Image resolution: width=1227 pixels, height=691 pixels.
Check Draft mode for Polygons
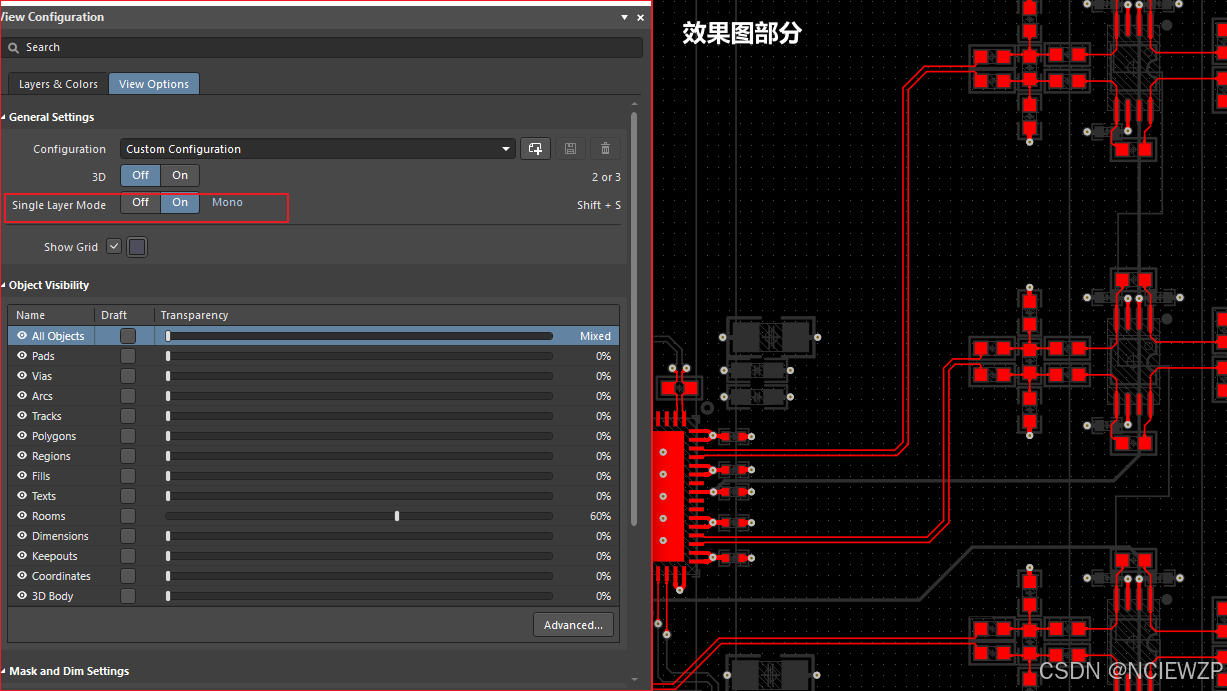(x=128, y=436)
